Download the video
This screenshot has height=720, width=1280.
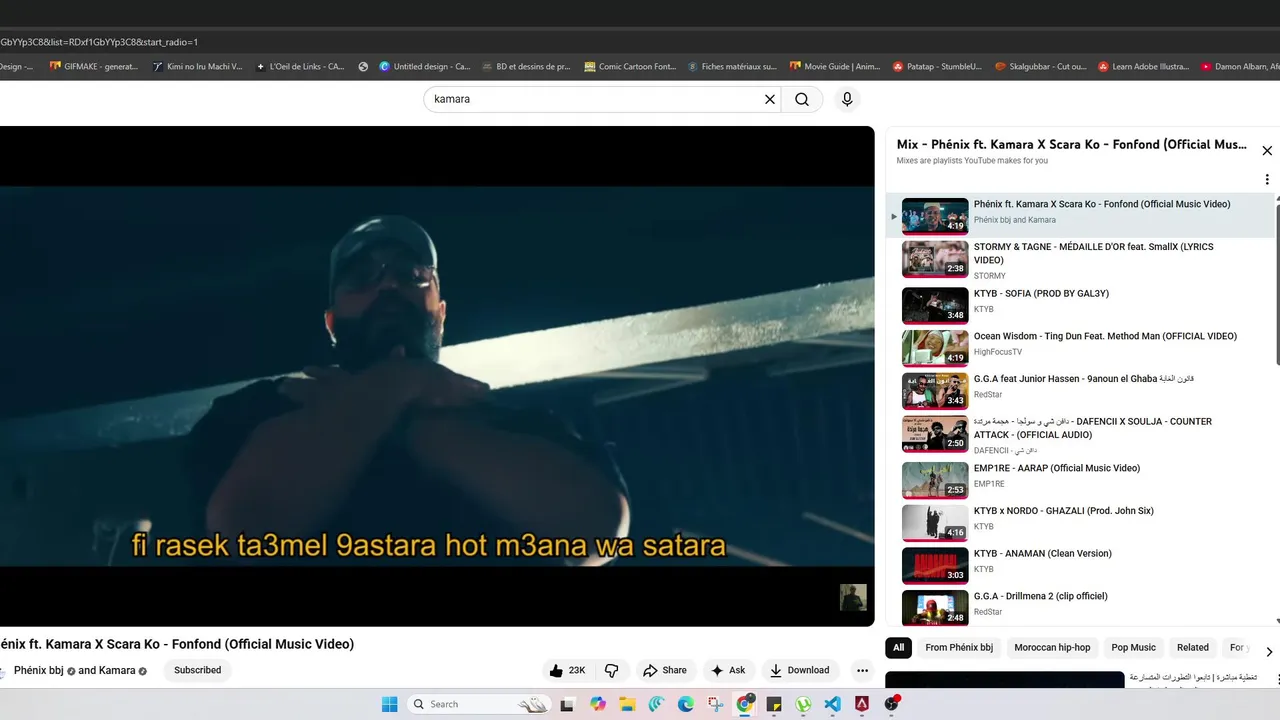799,670
